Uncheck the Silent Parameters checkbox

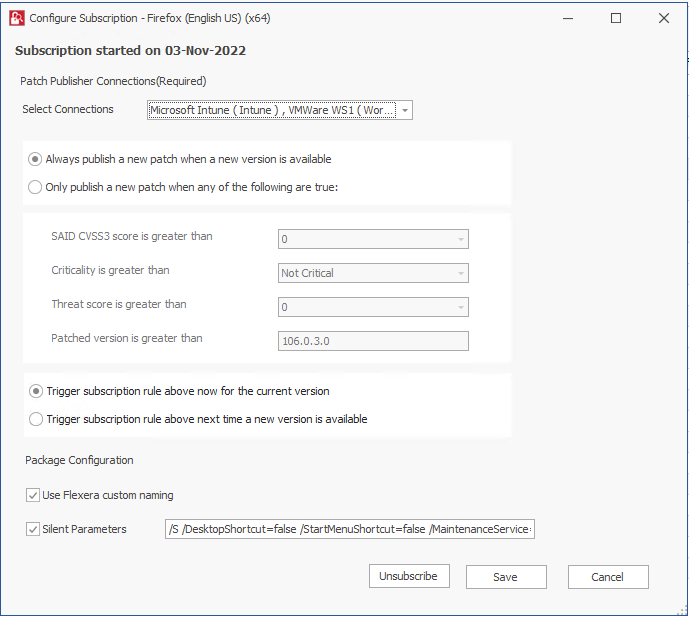point(33,529)
